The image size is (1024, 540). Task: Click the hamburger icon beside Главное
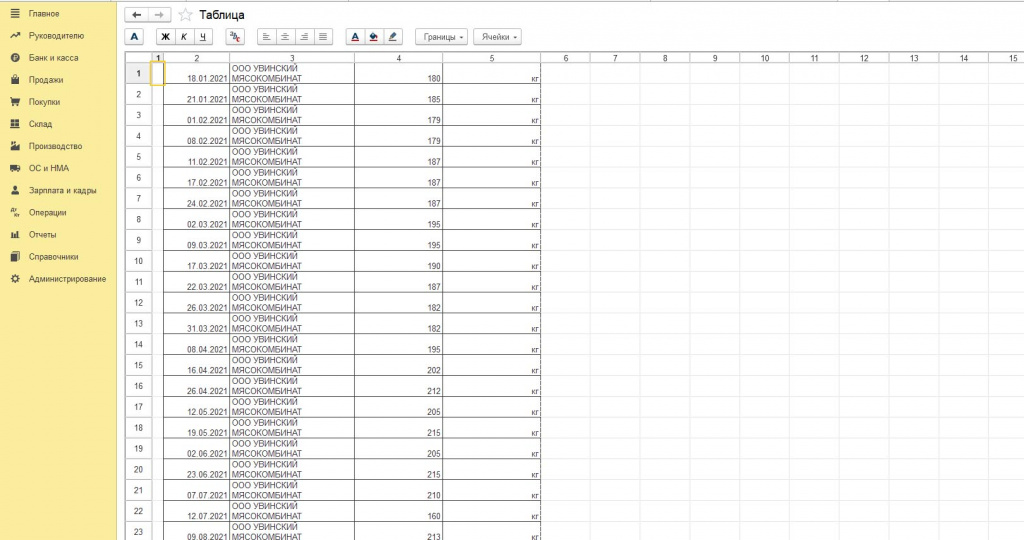point(15,14)
